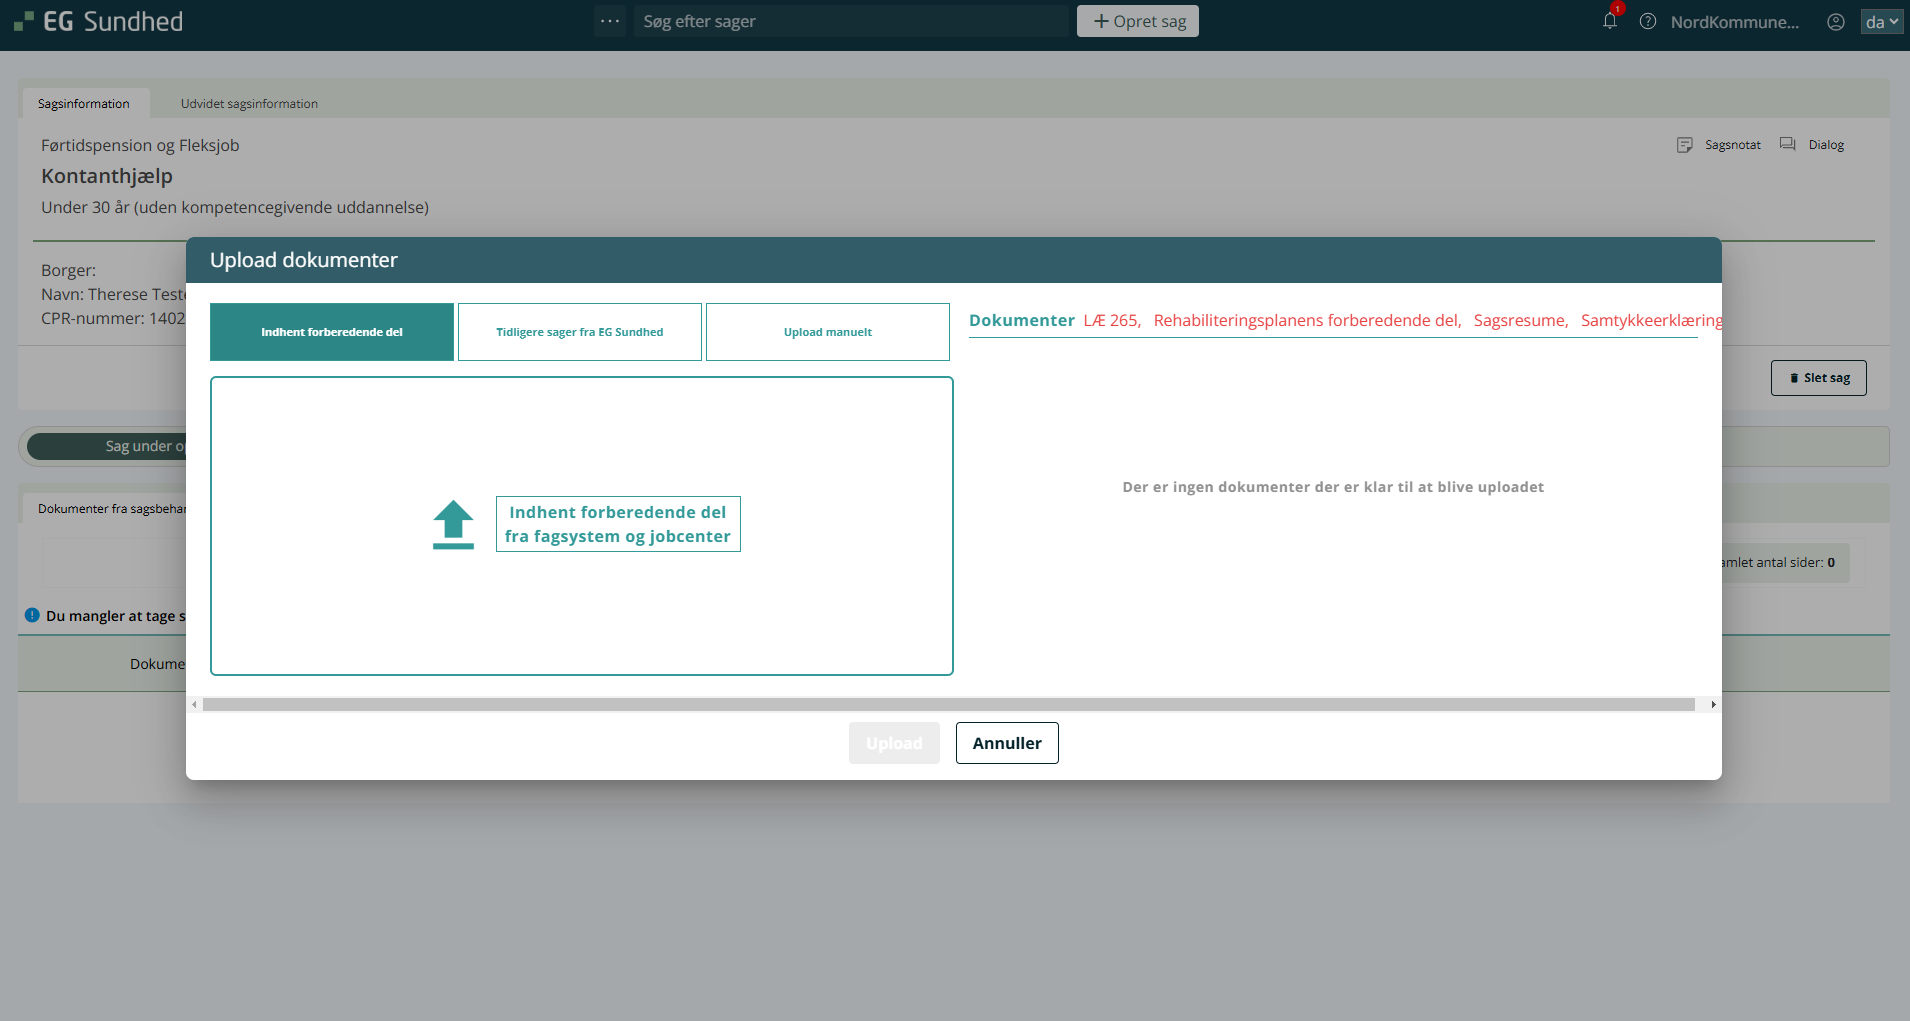This screenshot has height=1021, width=1910.
Task: Open the help question mark icon
Action: (x=1648, y=21)
